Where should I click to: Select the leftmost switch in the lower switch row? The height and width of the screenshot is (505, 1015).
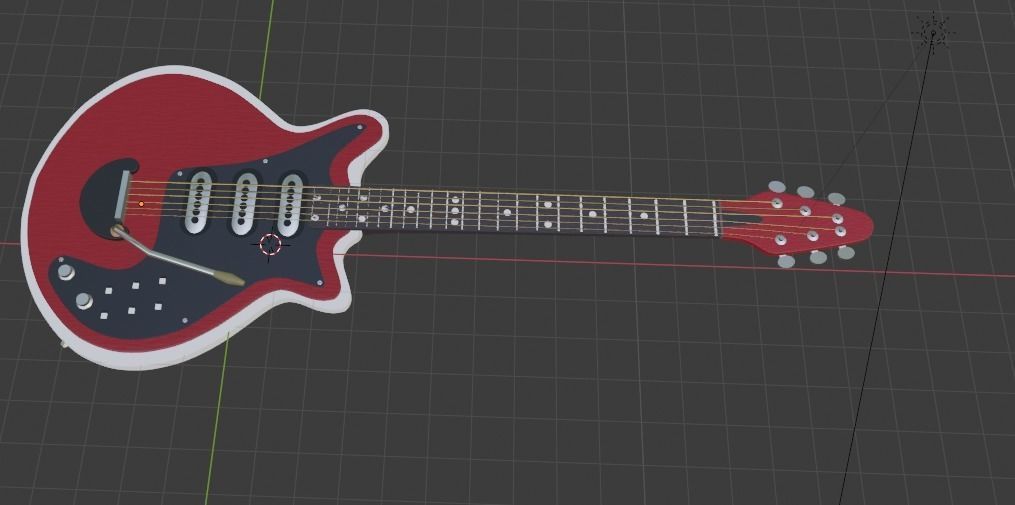(104, 316)
